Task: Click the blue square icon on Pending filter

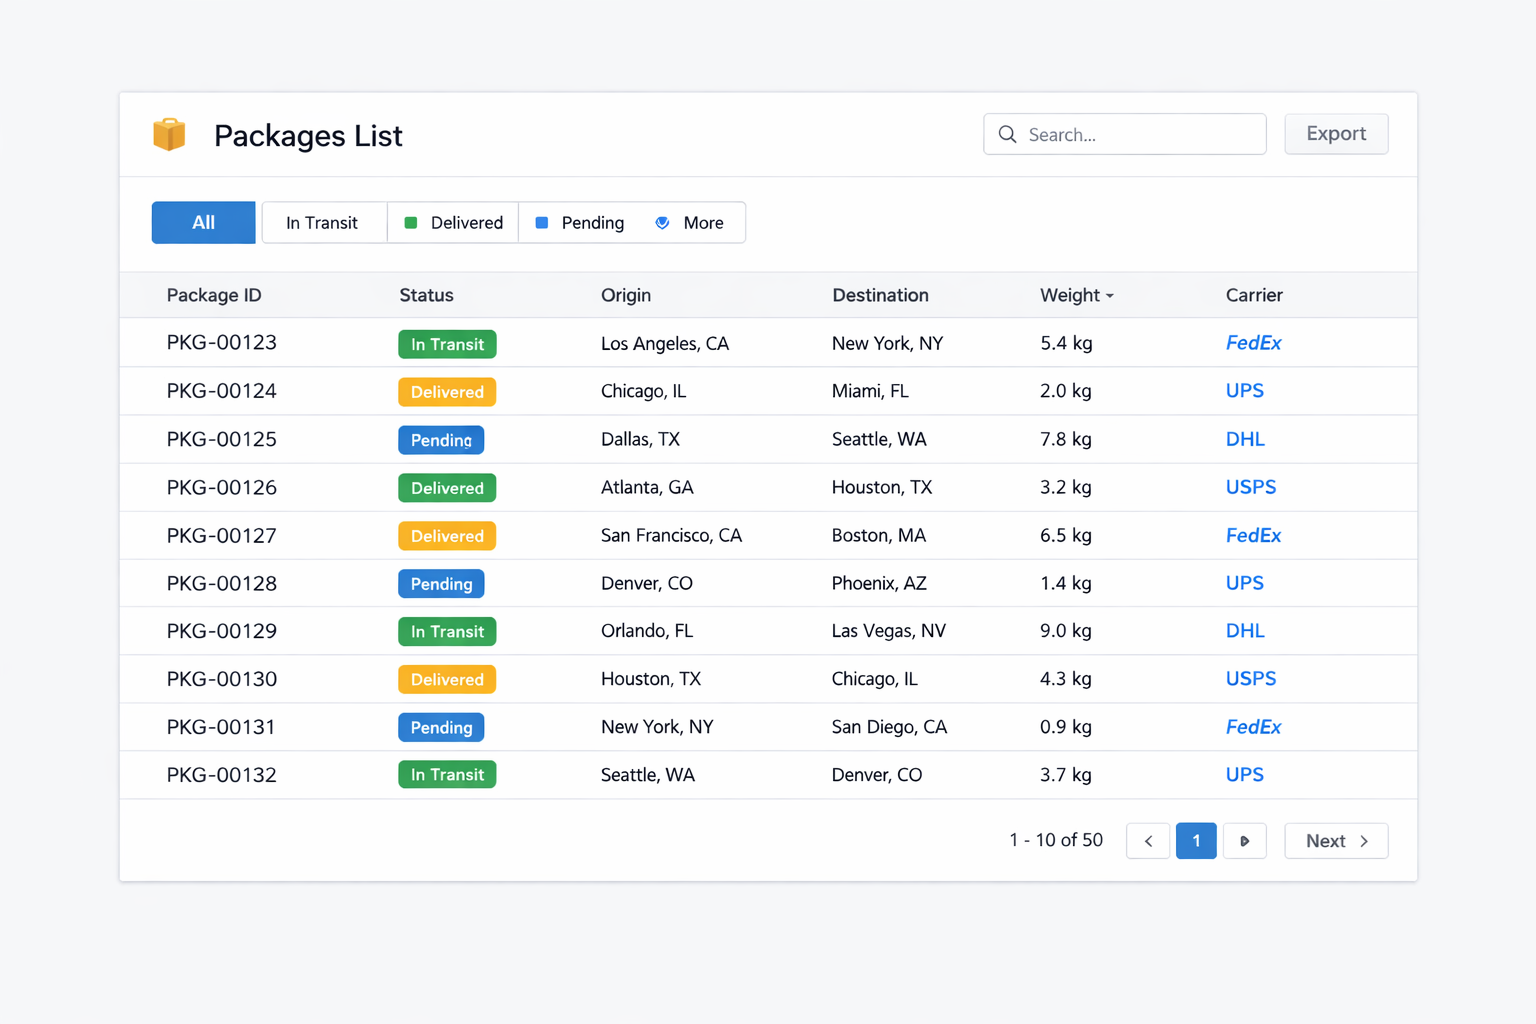Action: 543,222
